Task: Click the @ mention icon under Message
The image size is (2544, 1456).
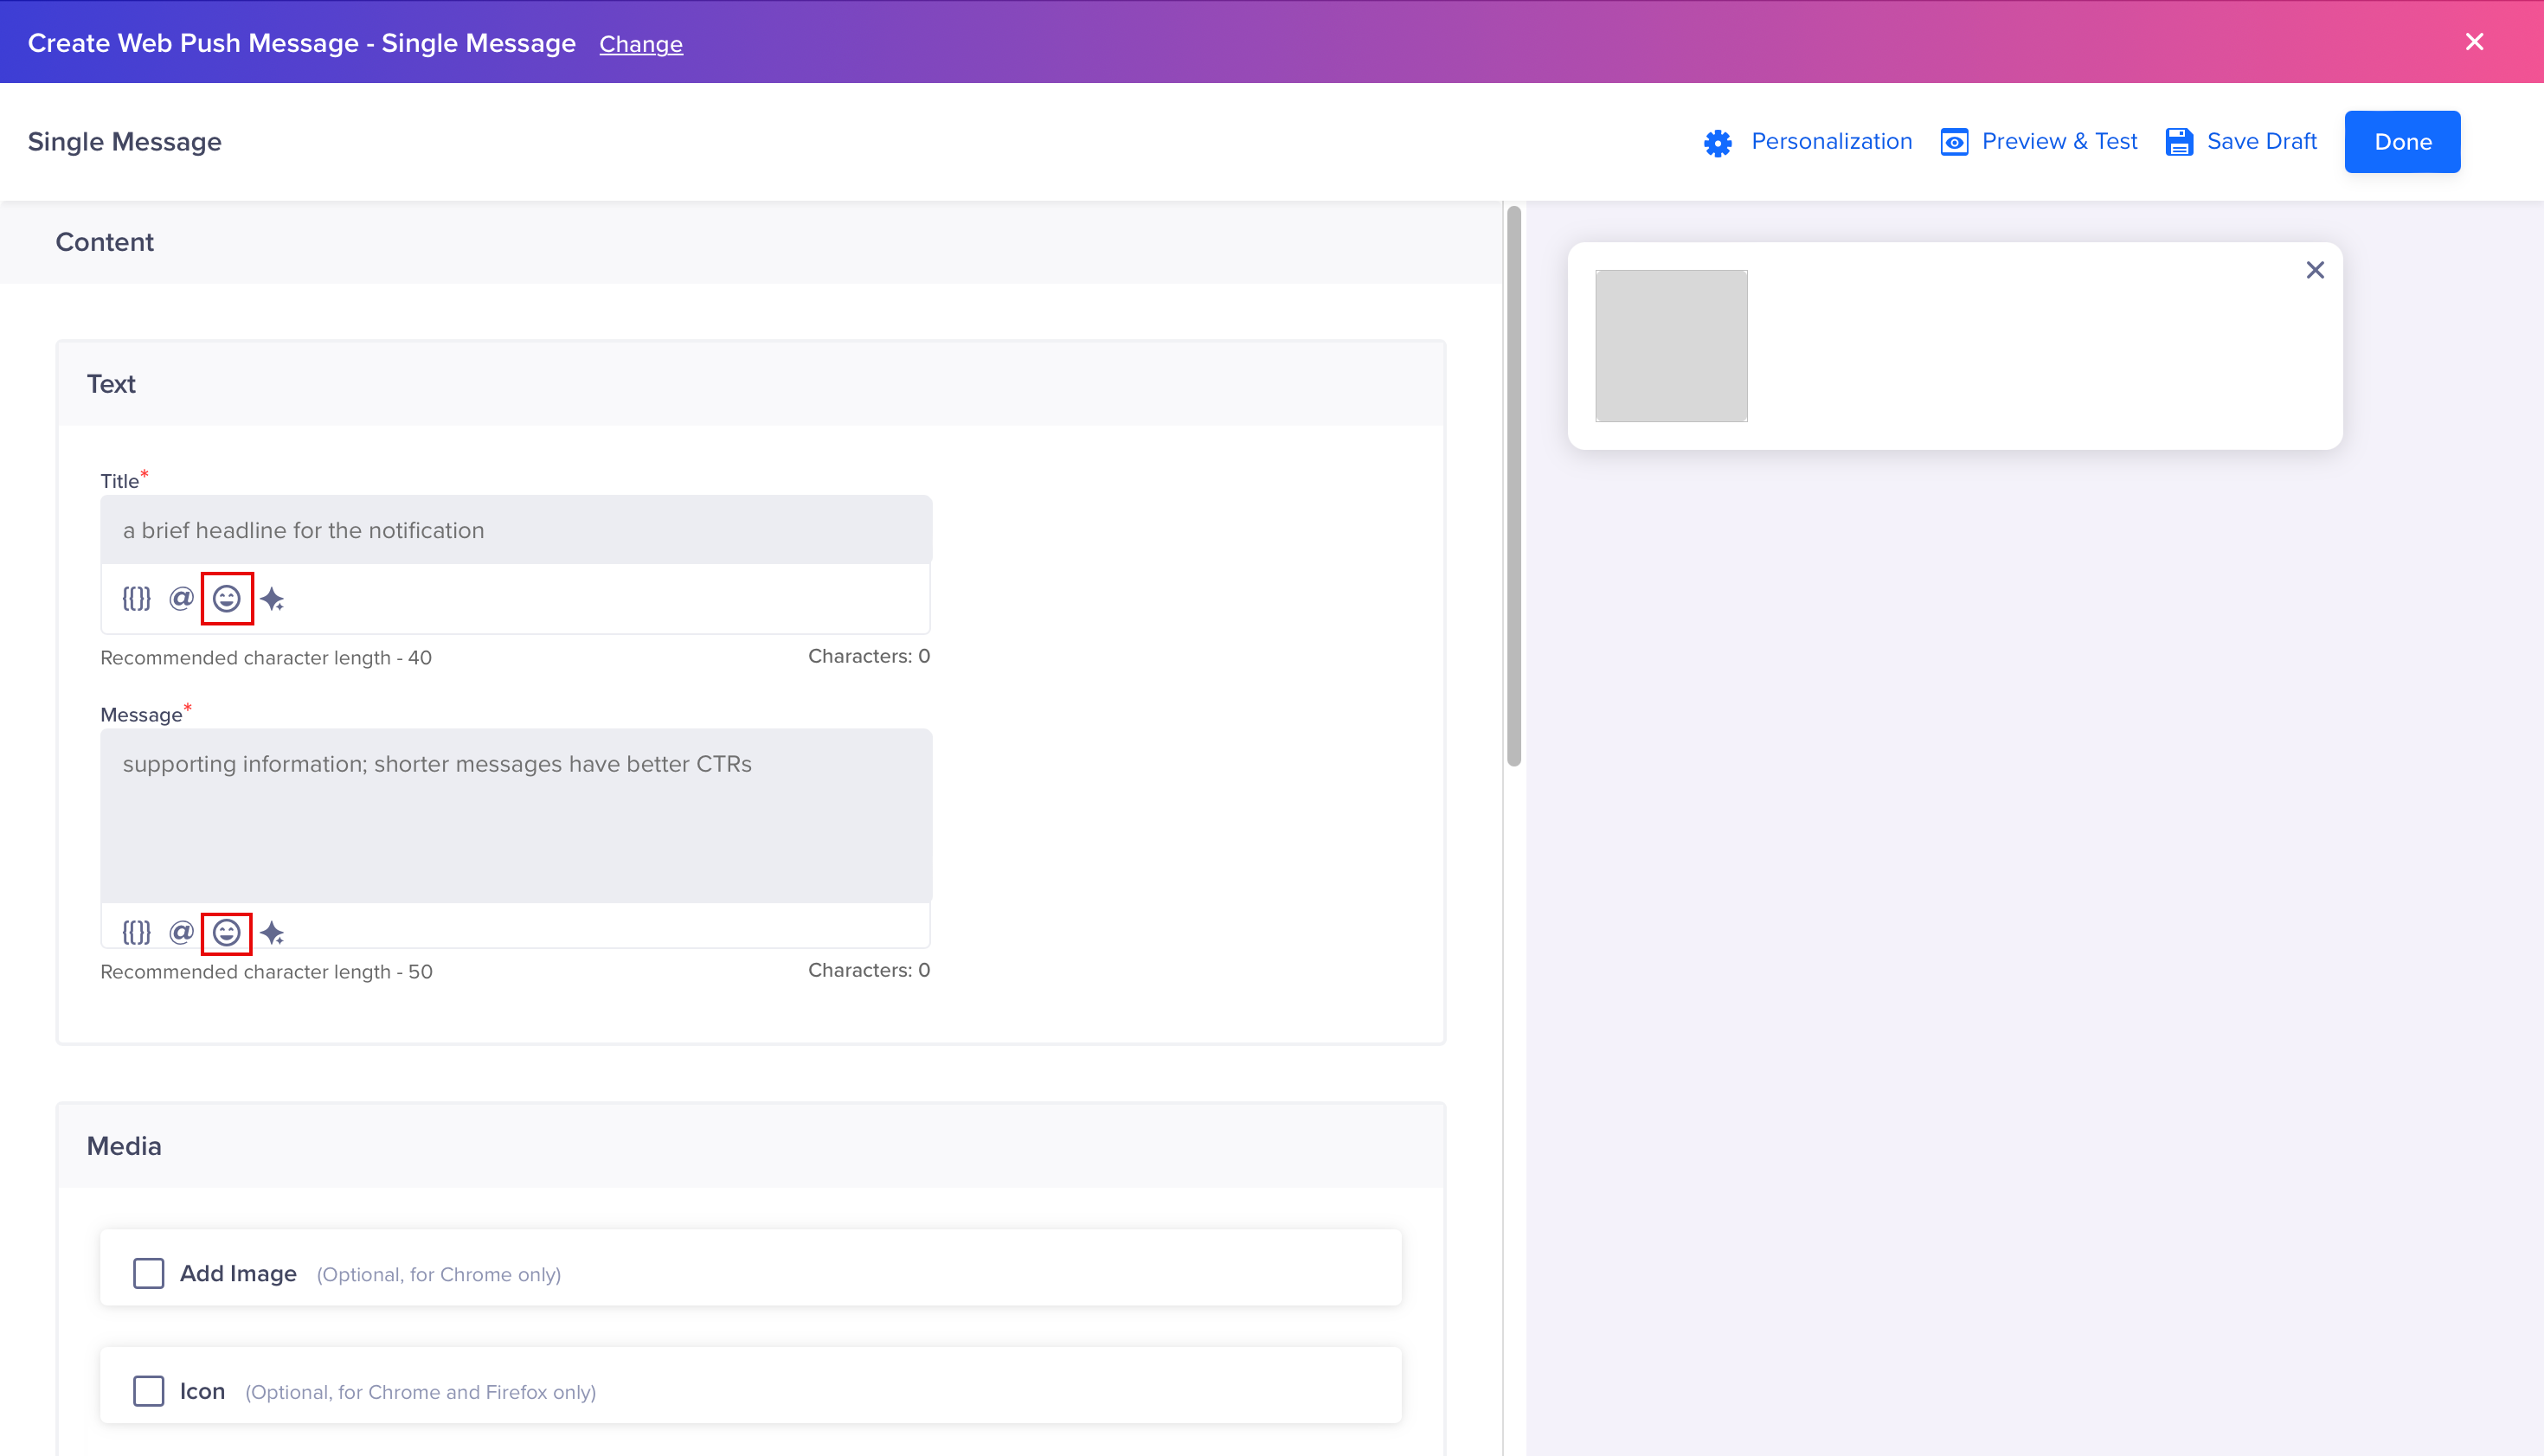Action: [181, 932]
